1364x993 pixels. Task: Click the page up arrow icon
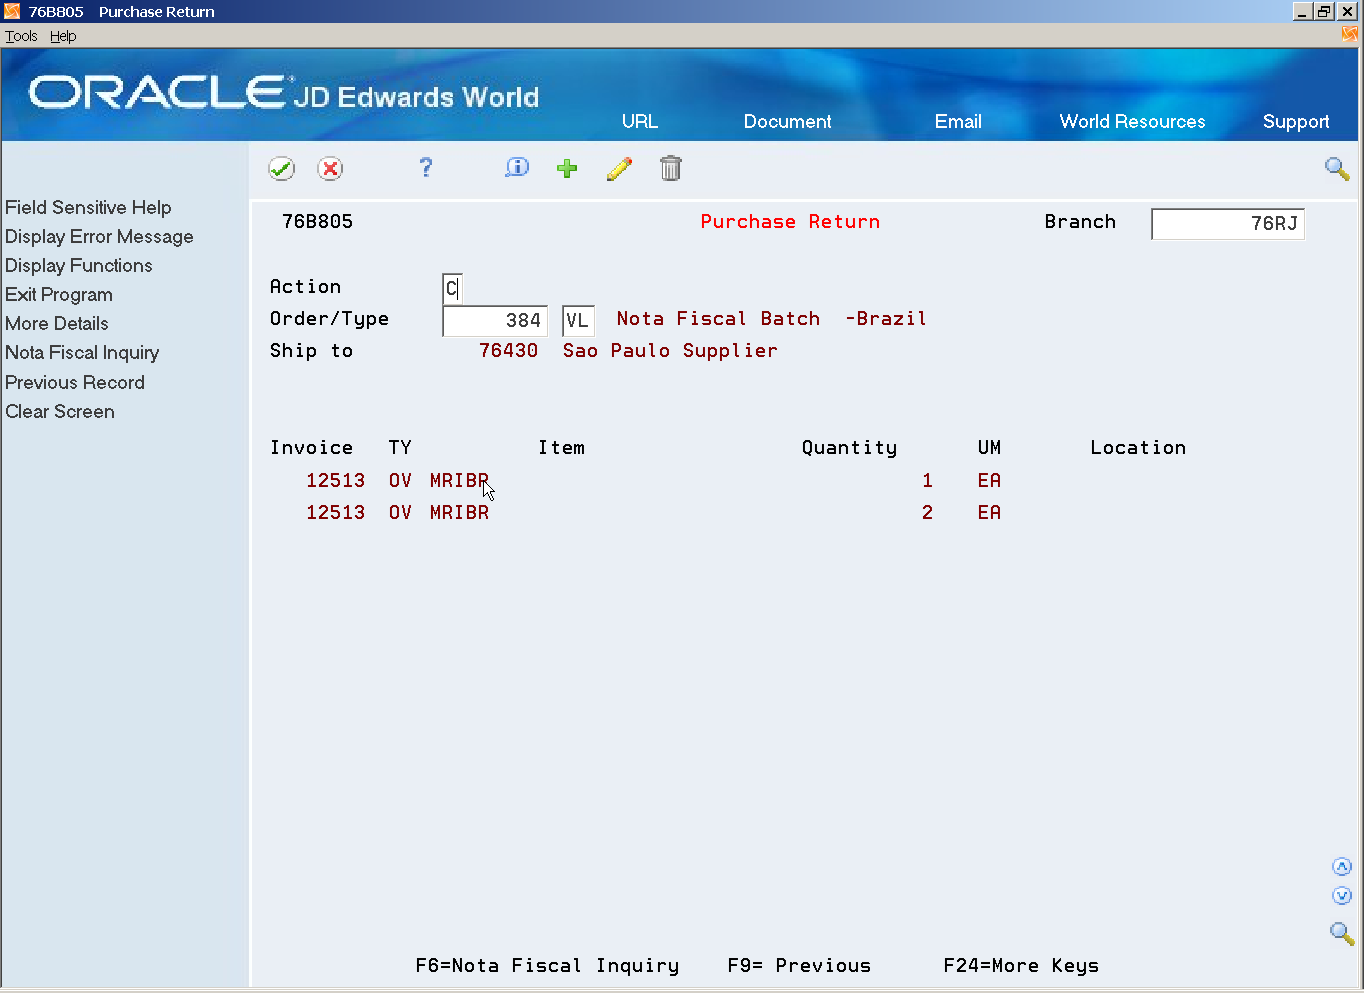tap(1342, 867)
